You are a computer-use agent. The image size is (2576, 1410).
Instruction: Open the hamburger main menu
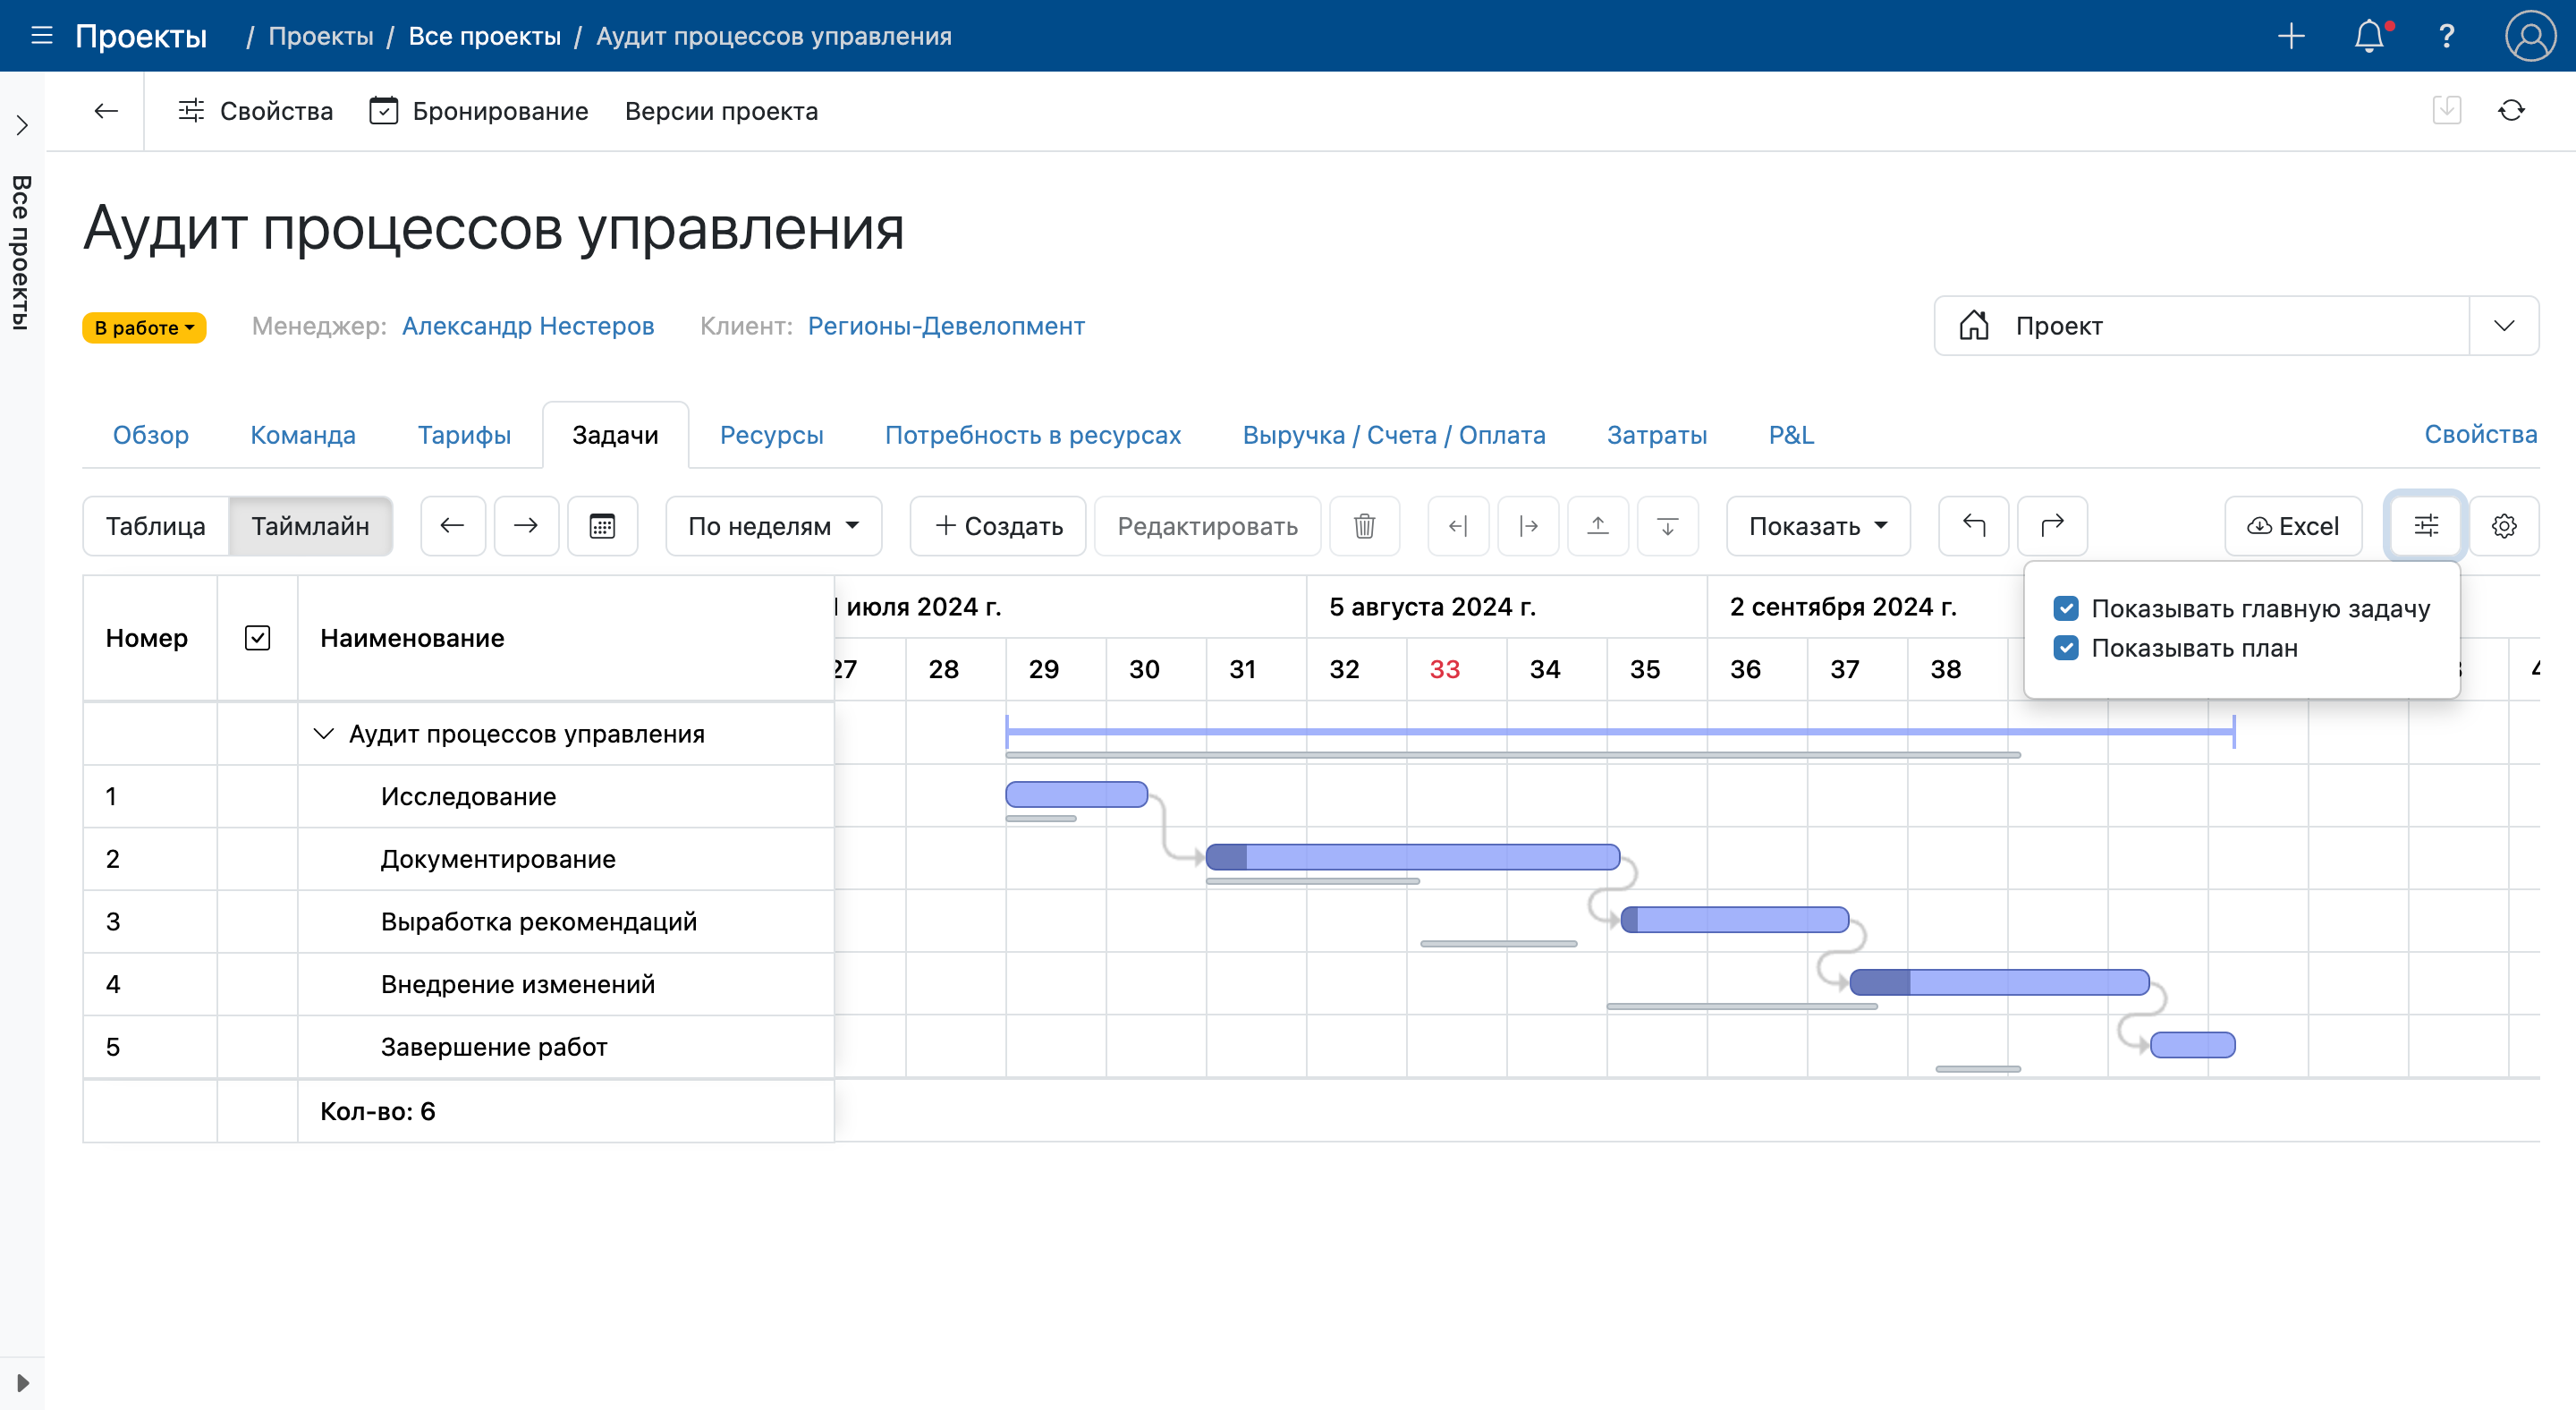click(x=41, y=36)
